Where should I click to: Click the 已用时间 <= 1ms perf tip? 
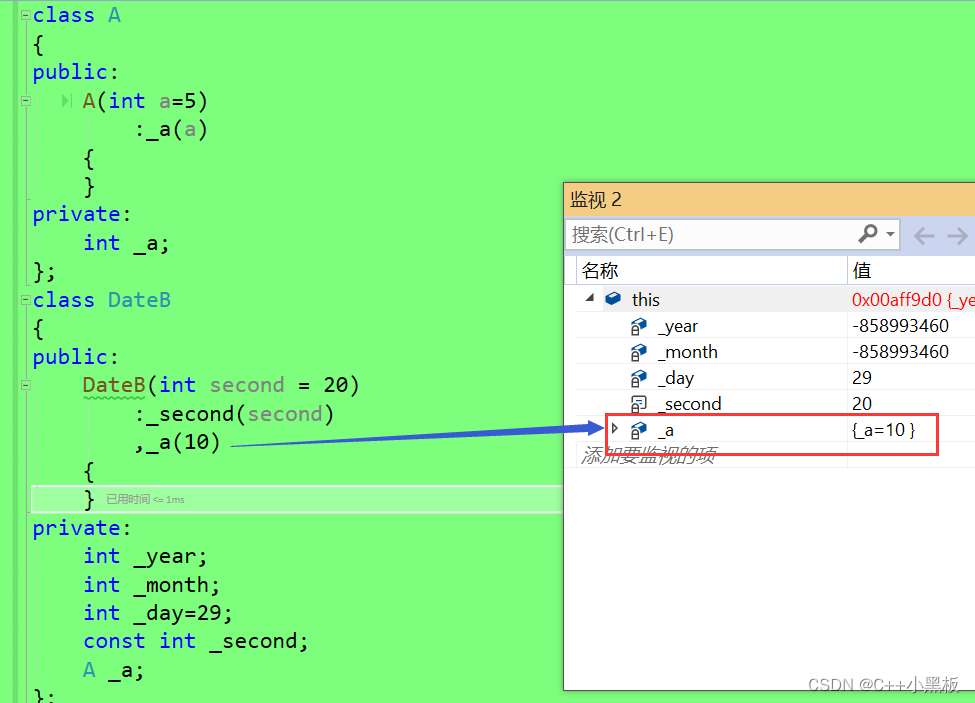tap(145, 499)
